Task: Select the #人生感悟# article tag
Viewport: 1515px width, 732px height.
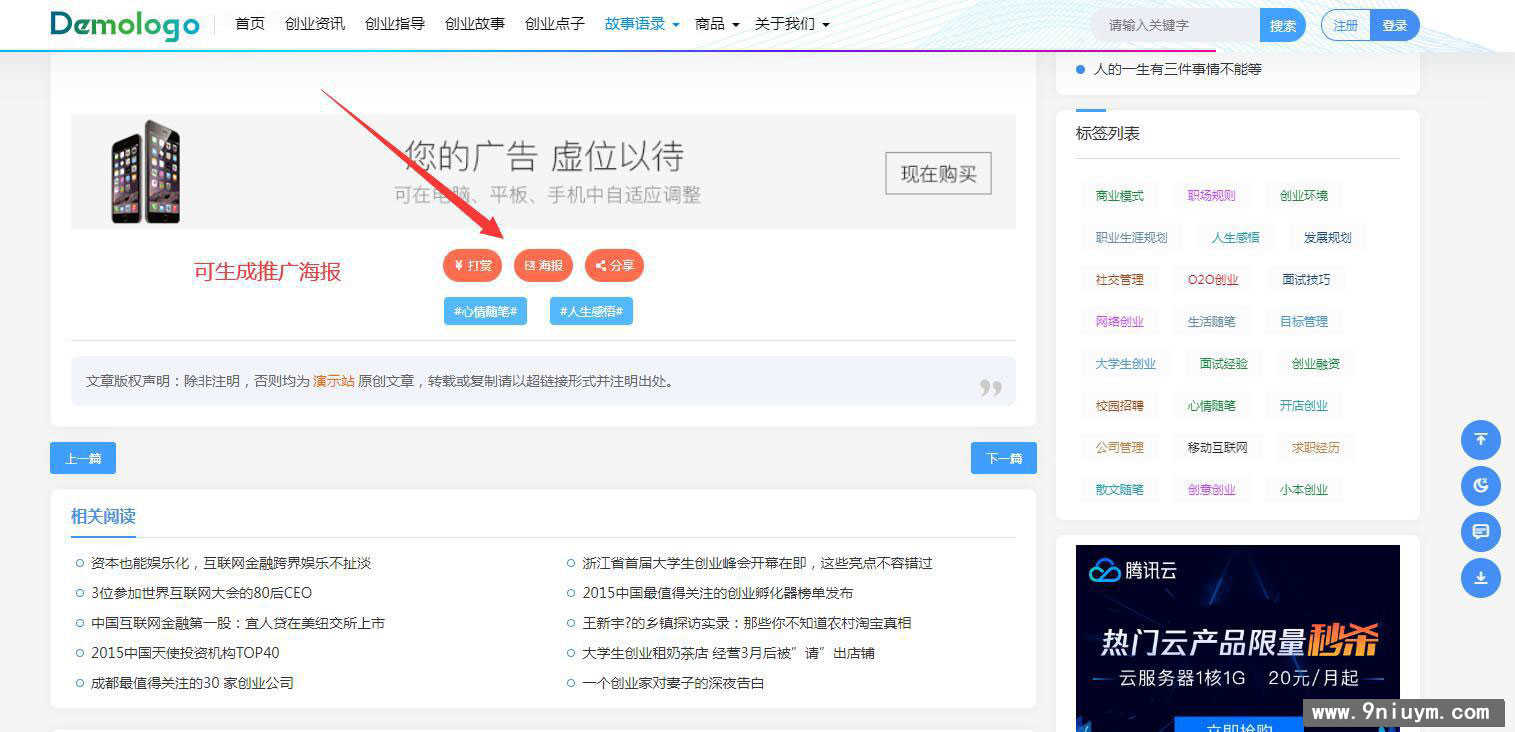Action: point(592,311)
